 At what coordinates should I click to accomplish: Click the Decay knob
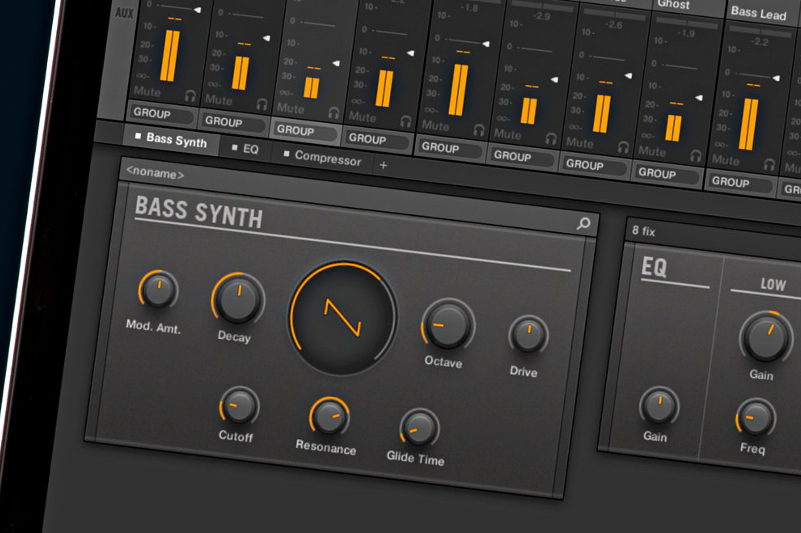238,298
